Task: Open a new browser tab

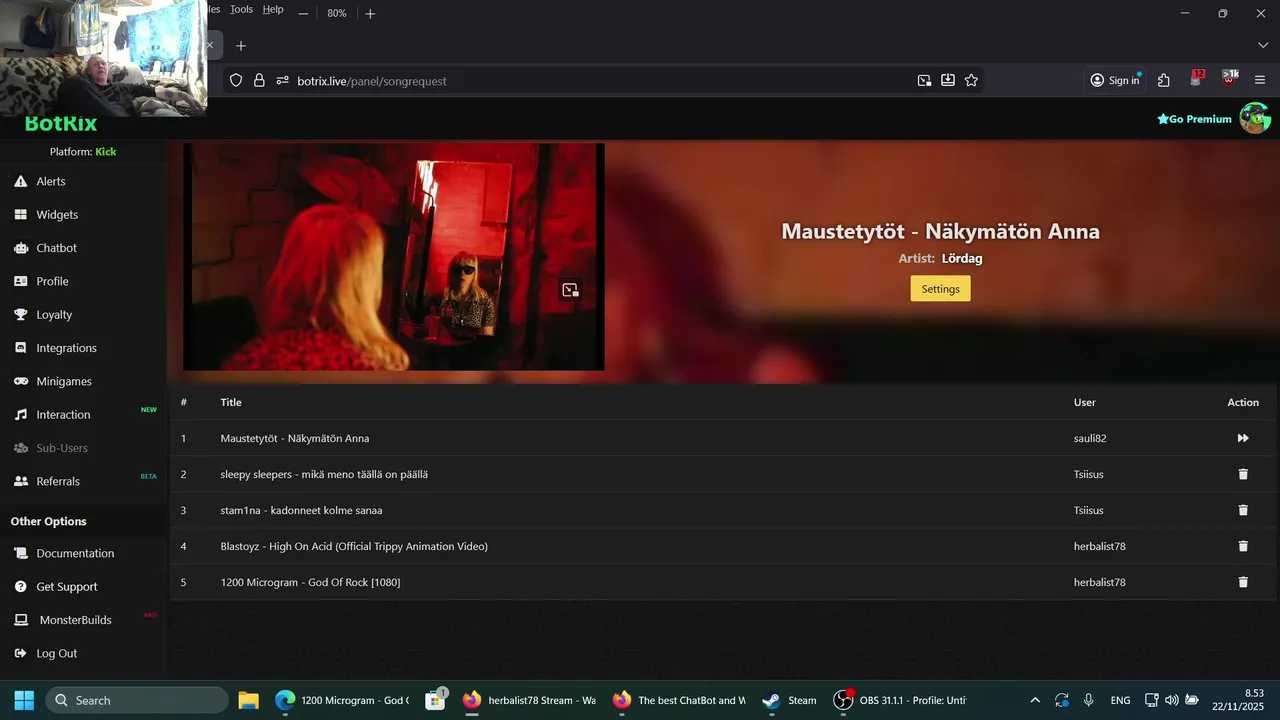Action: [241, 46]
